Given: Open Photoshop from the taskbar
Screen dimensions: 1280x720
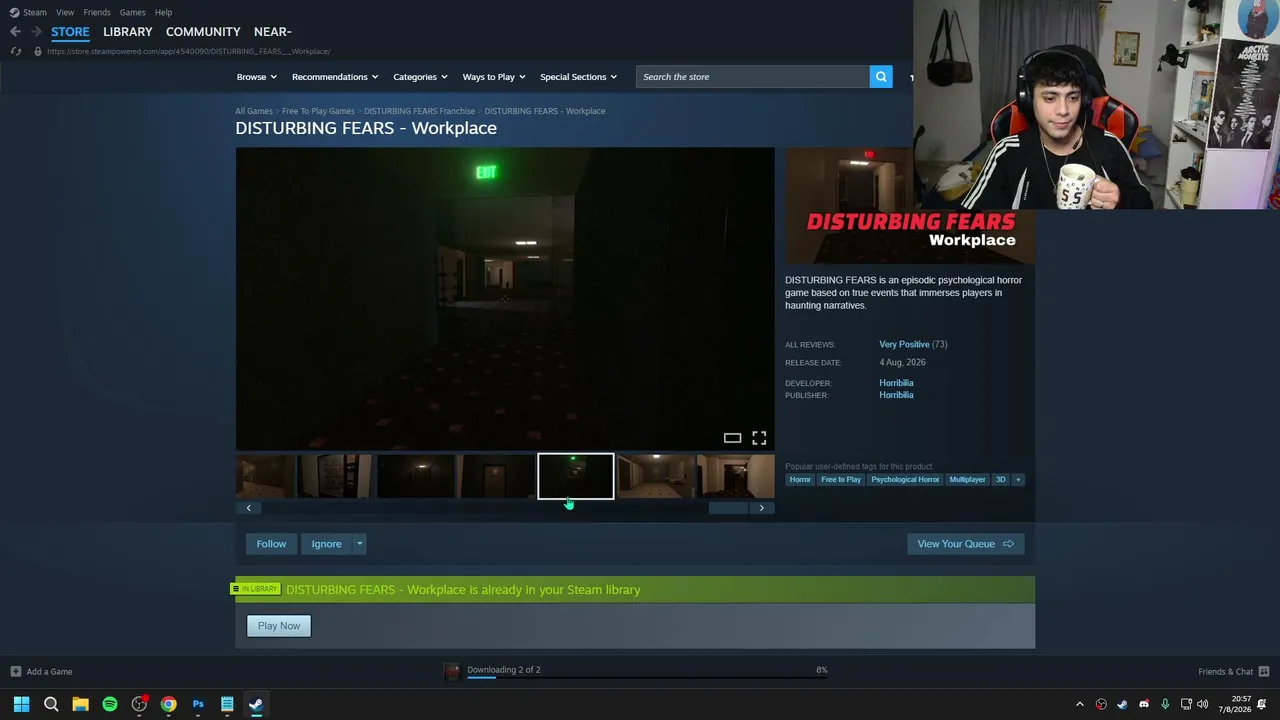Looking at the screenshot, I should pos(198,704).
